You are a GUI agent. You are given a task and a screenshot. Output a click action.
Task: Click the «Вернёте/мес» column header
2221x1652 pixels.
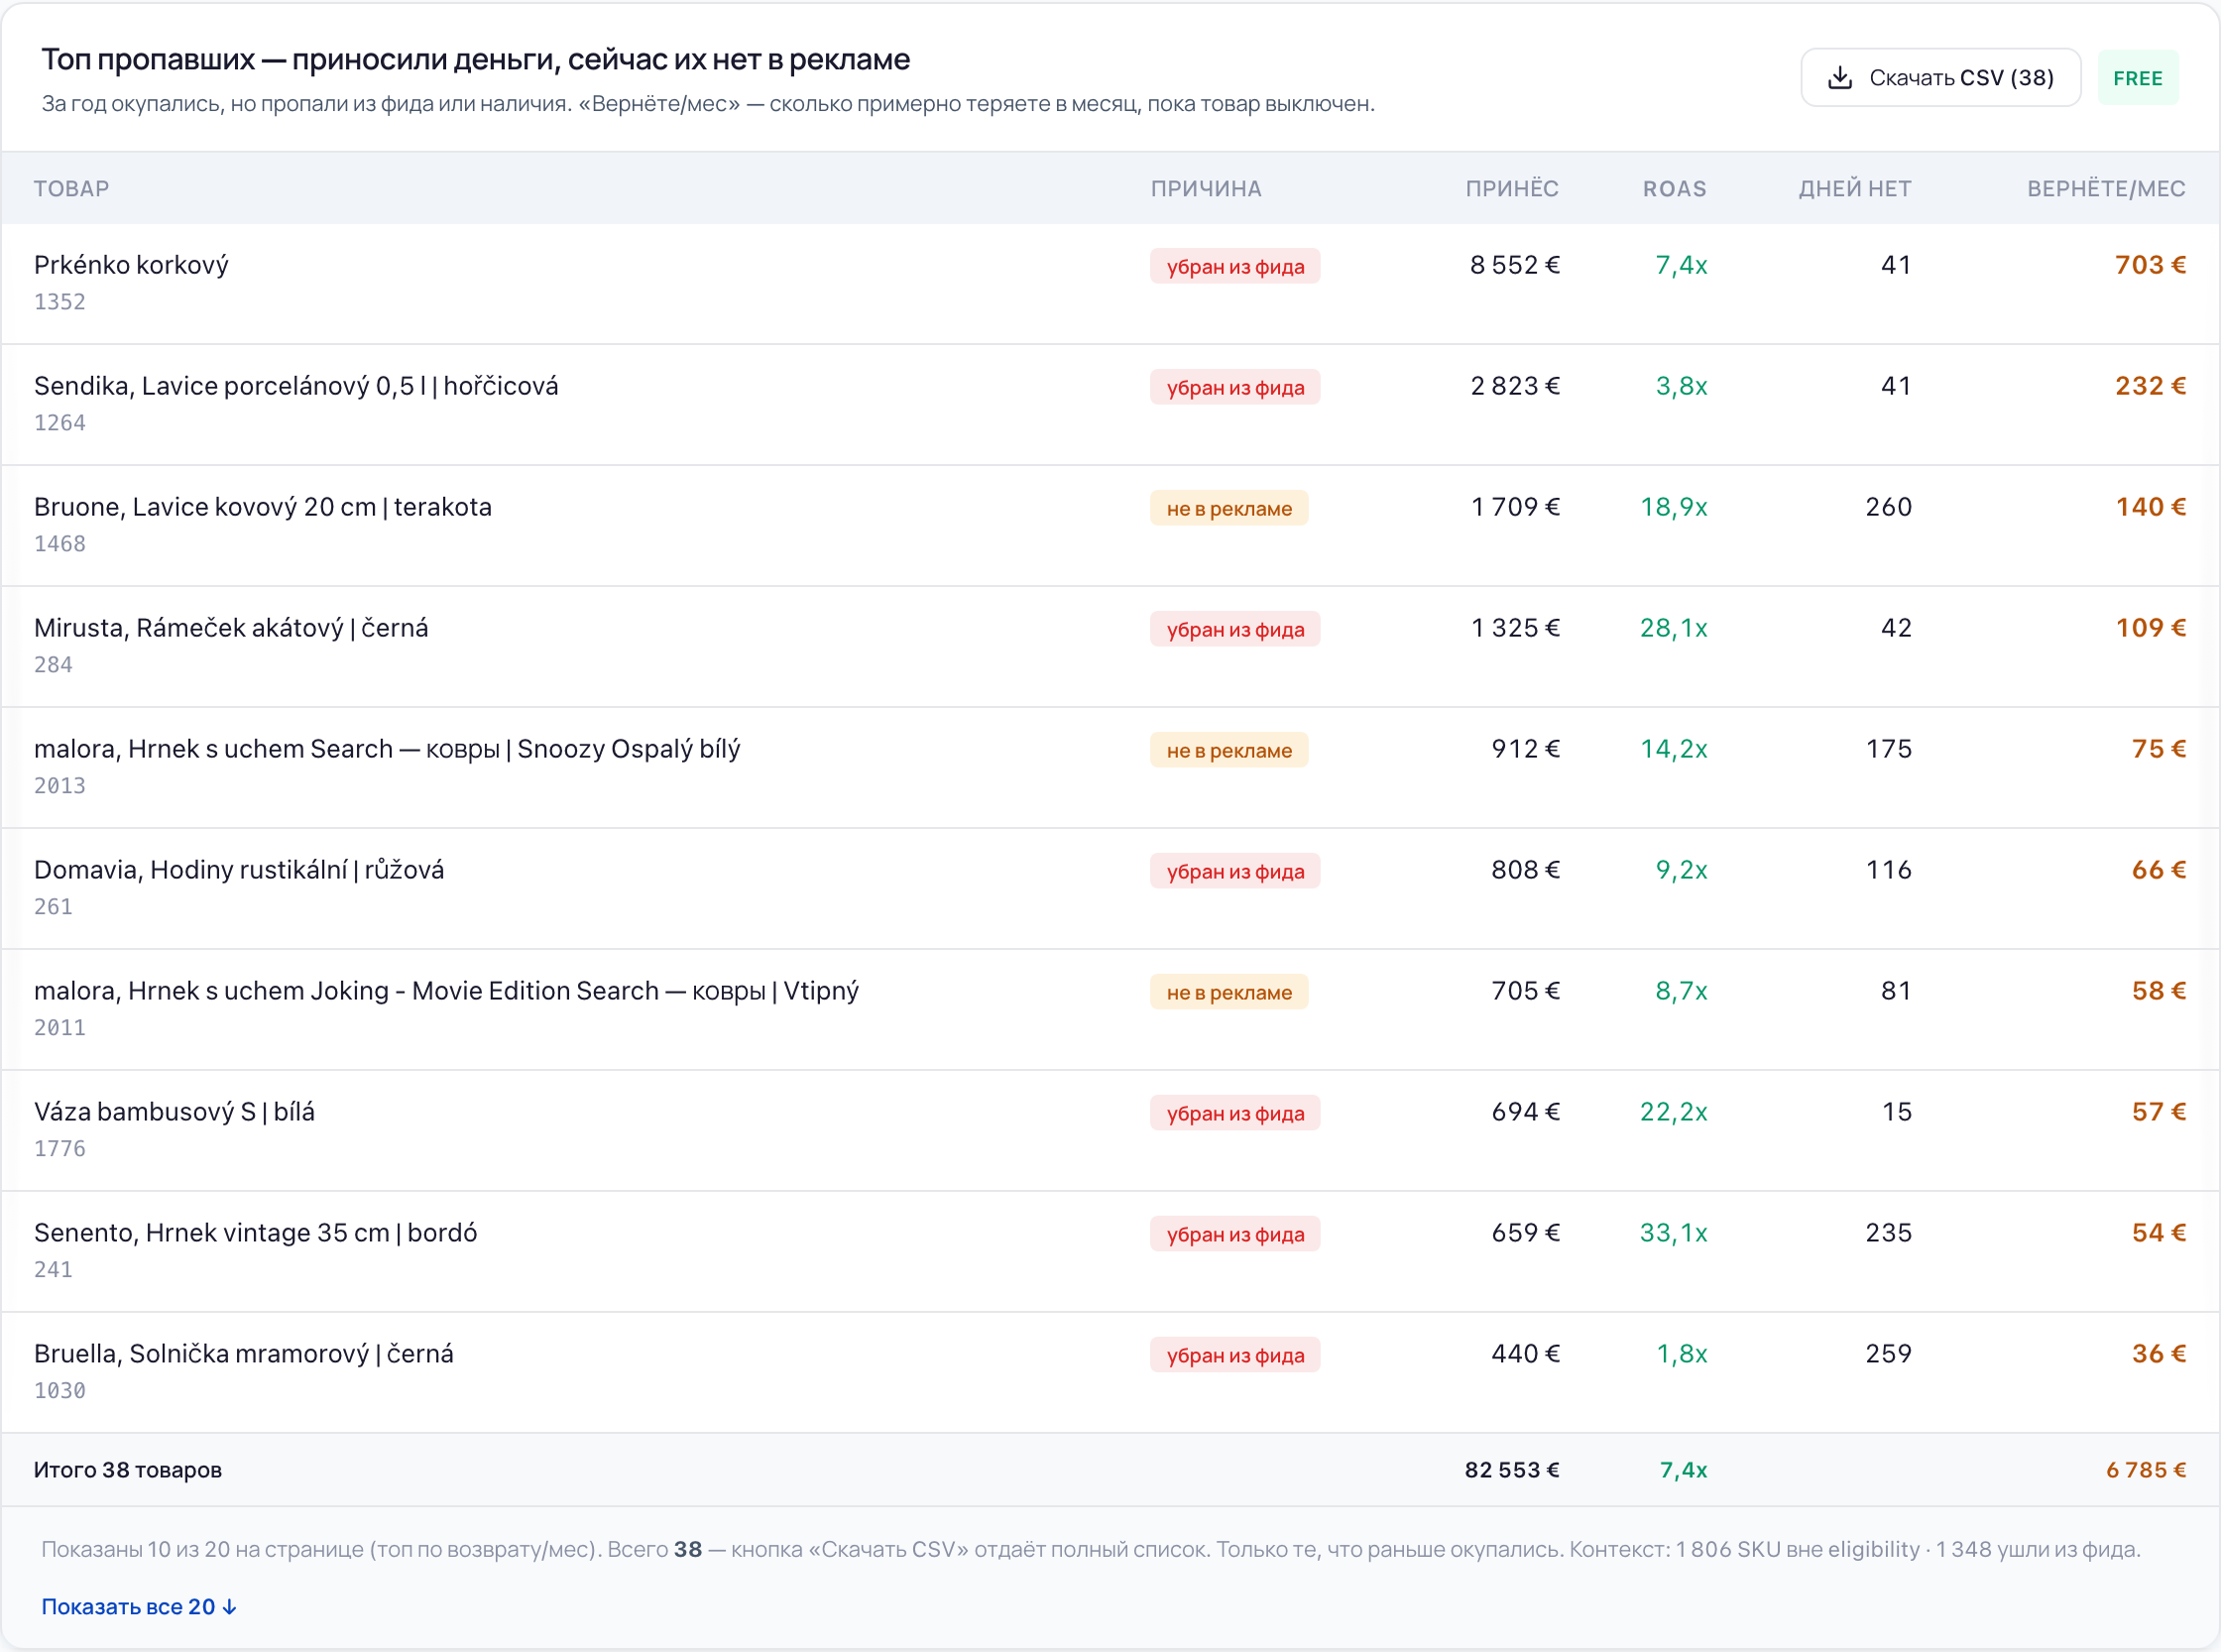click(2105, 188)
